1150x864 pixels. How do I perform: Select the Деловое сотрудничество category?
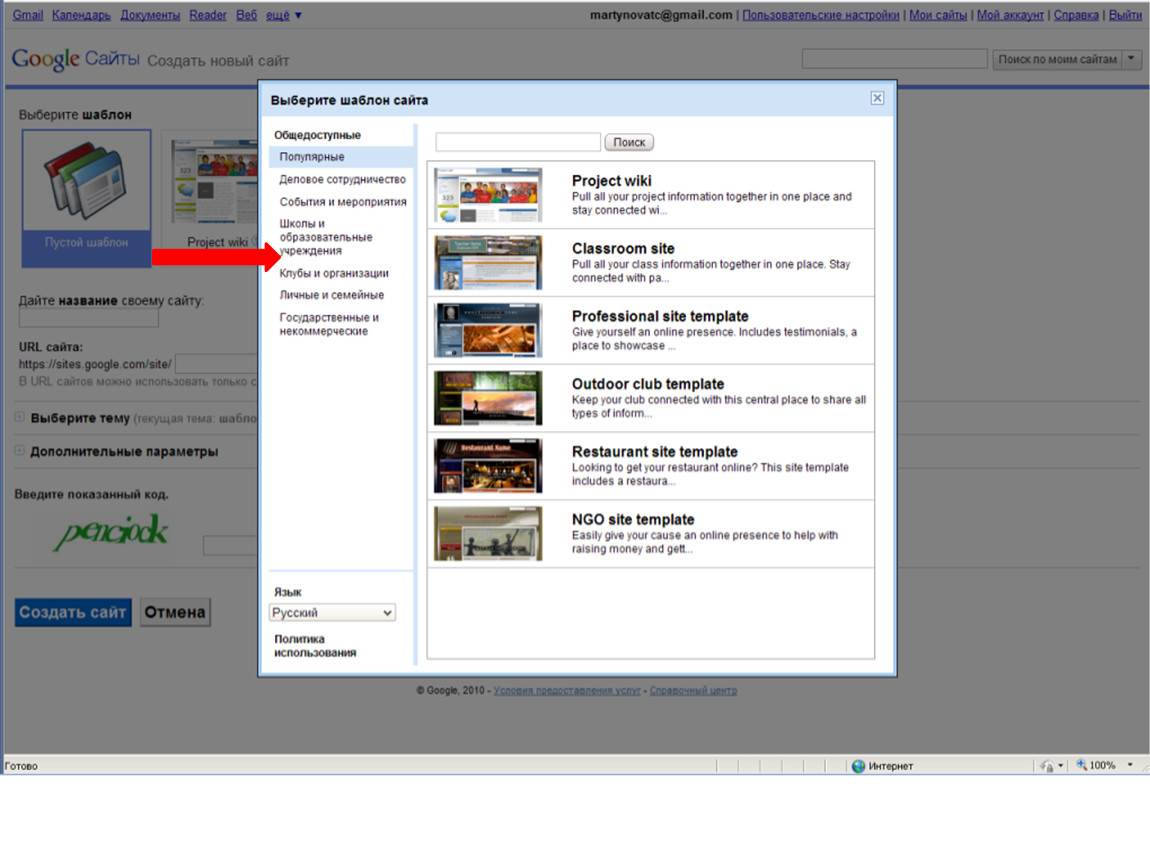(342, 179)
